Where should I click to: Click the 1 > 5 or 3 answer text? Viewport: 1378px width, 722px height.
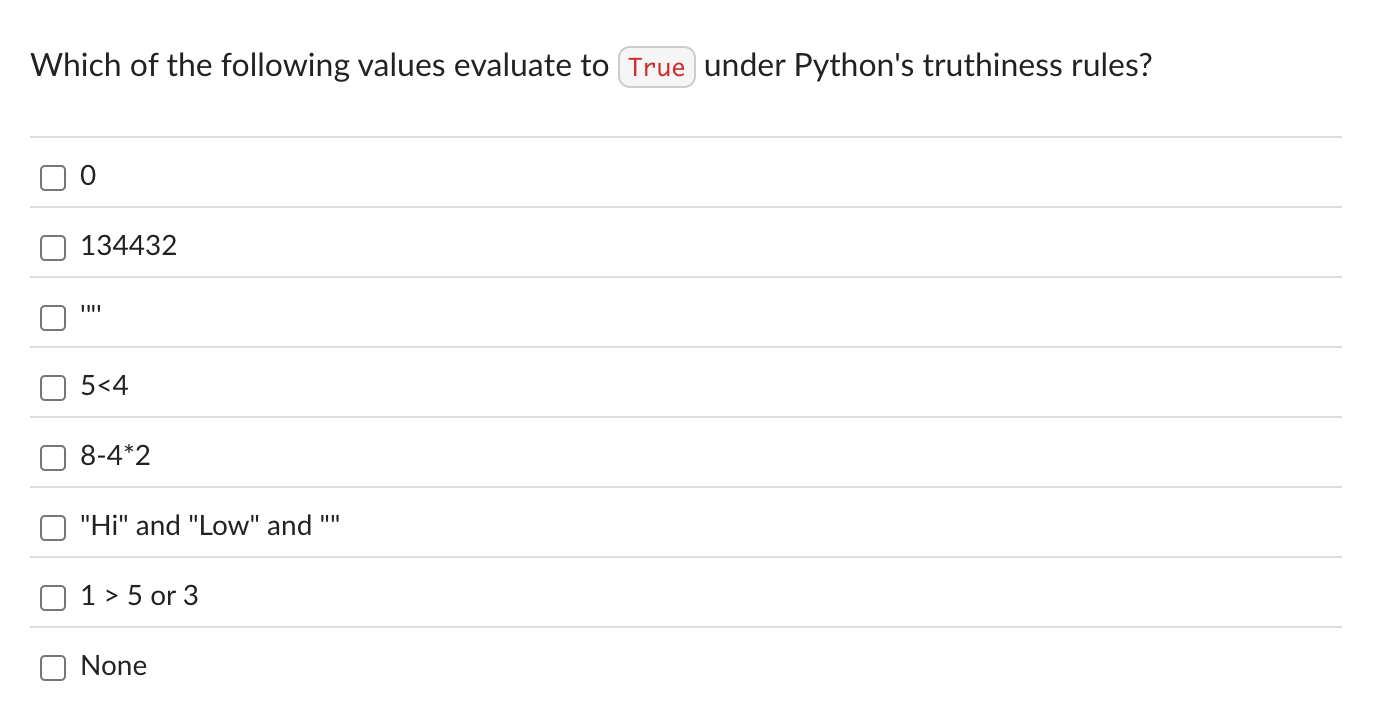tap(139, 595)
